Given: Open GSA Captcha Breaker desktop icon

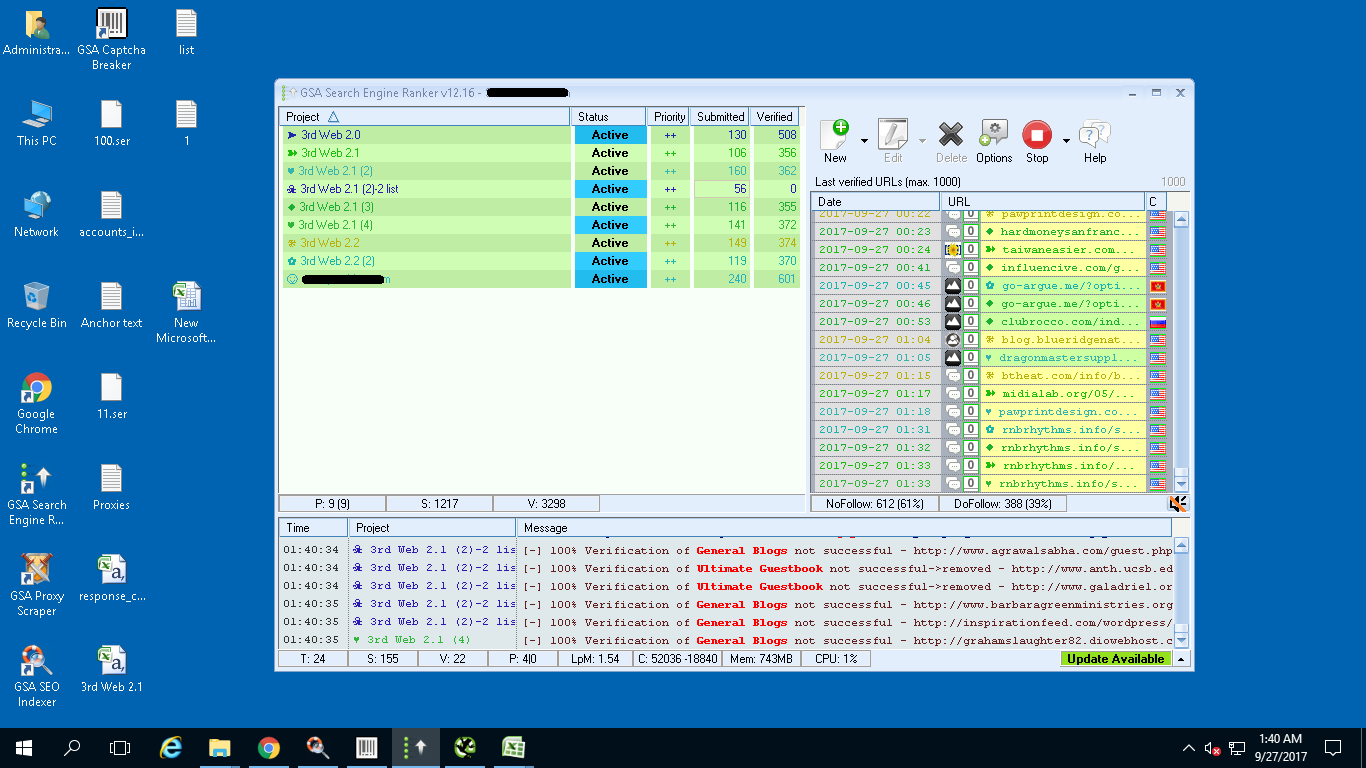Looking at the screenshot, I should [x=111, y=40].
